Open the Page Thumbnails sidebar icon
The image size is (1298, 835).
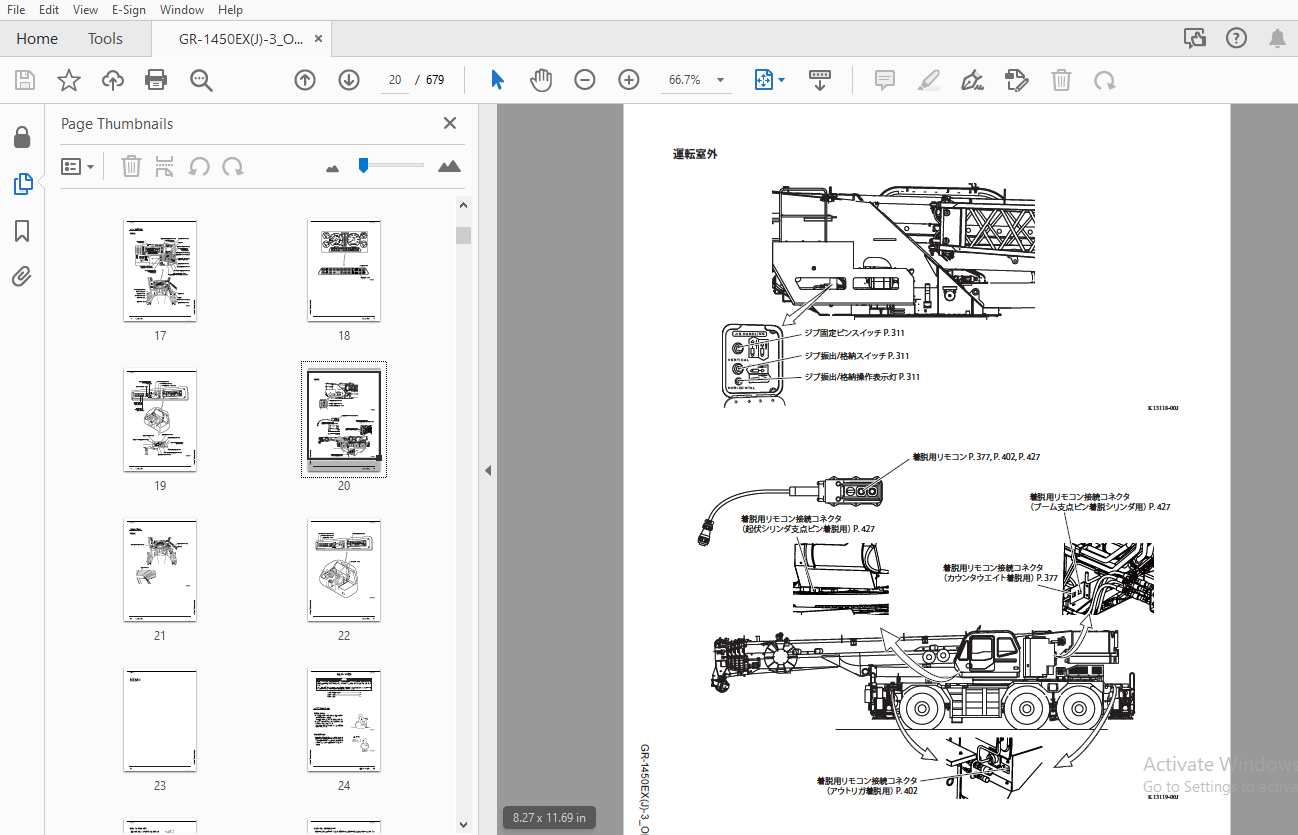(x=22, y=184)
